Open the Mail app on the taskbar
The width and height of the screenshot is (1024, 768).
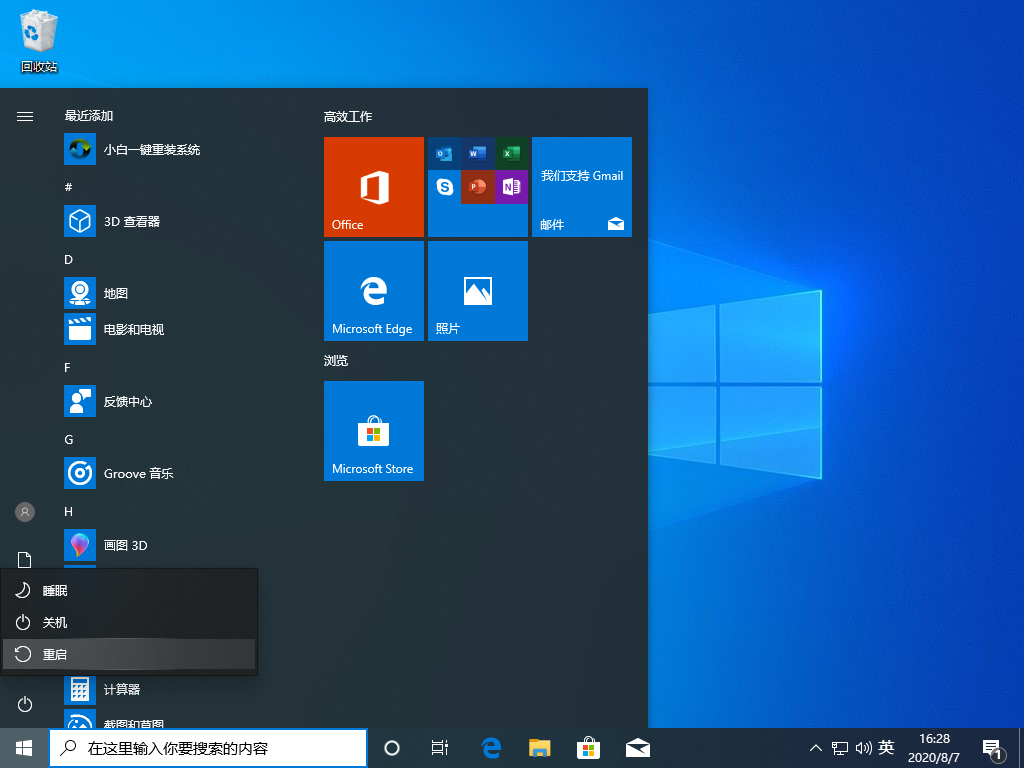click(x=637, y=747)
